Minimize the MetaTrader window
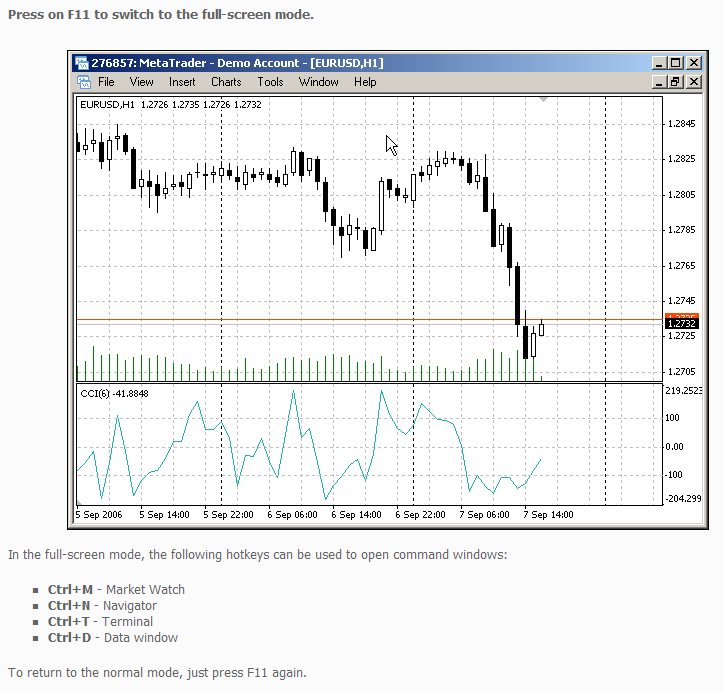 tap(659, 63)
